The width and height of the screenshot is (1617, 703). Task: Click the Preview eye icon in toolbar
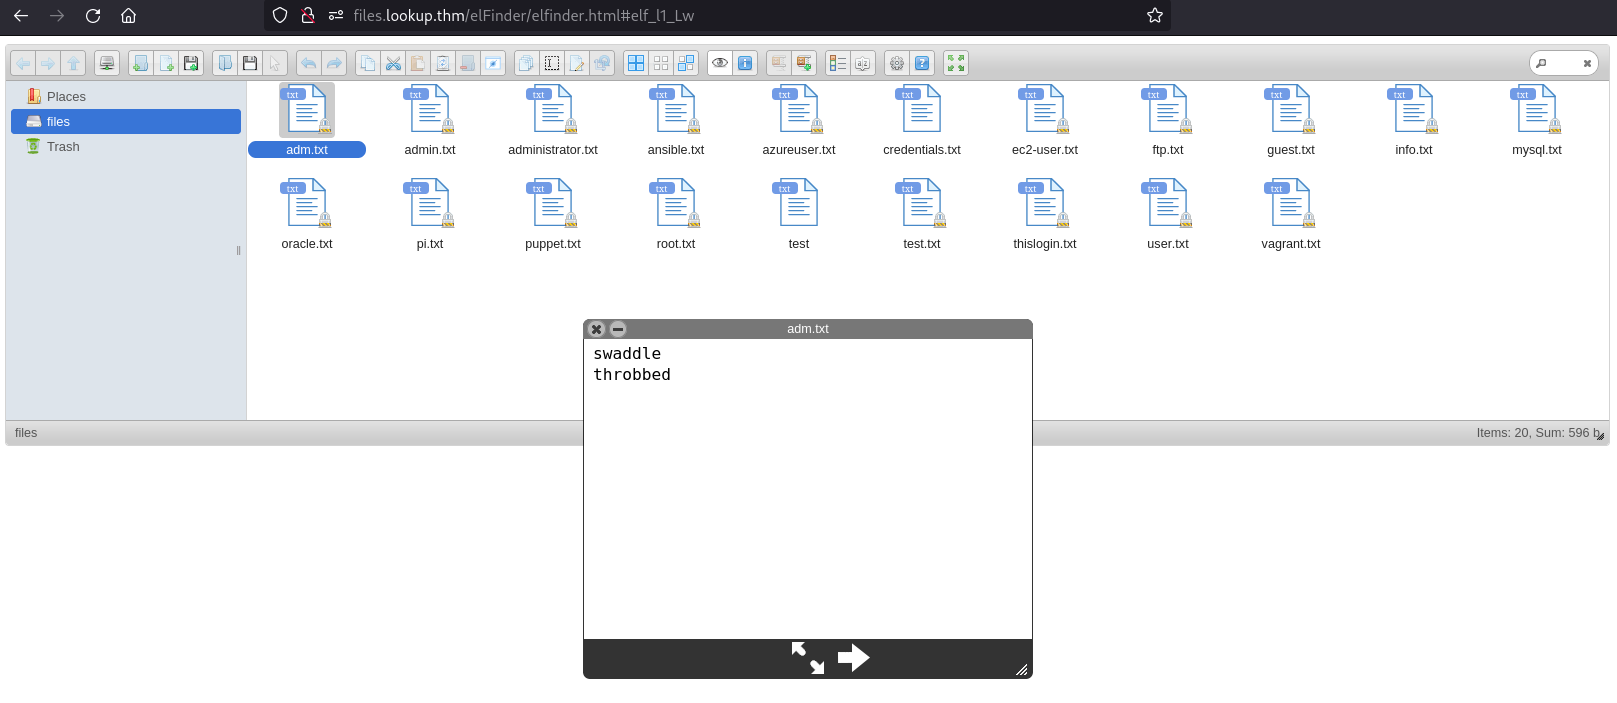pos(720,63)
